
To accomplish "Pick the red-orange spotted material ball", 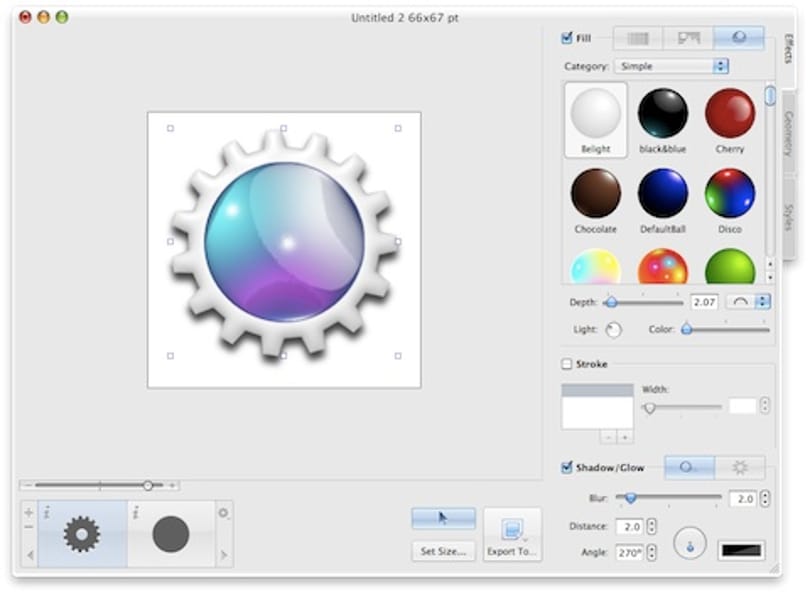I will (x=663, y=267).
